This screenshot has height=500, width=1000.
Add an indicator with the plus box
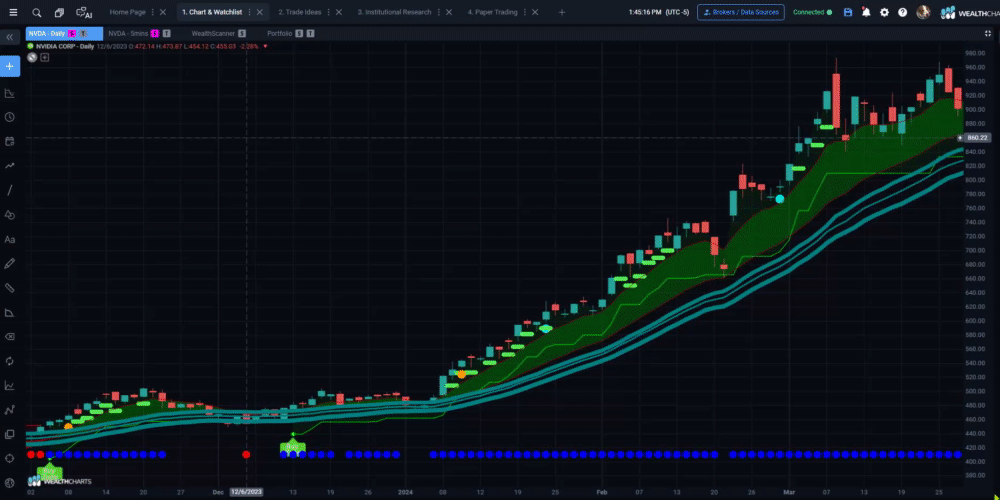coord(45,57)
